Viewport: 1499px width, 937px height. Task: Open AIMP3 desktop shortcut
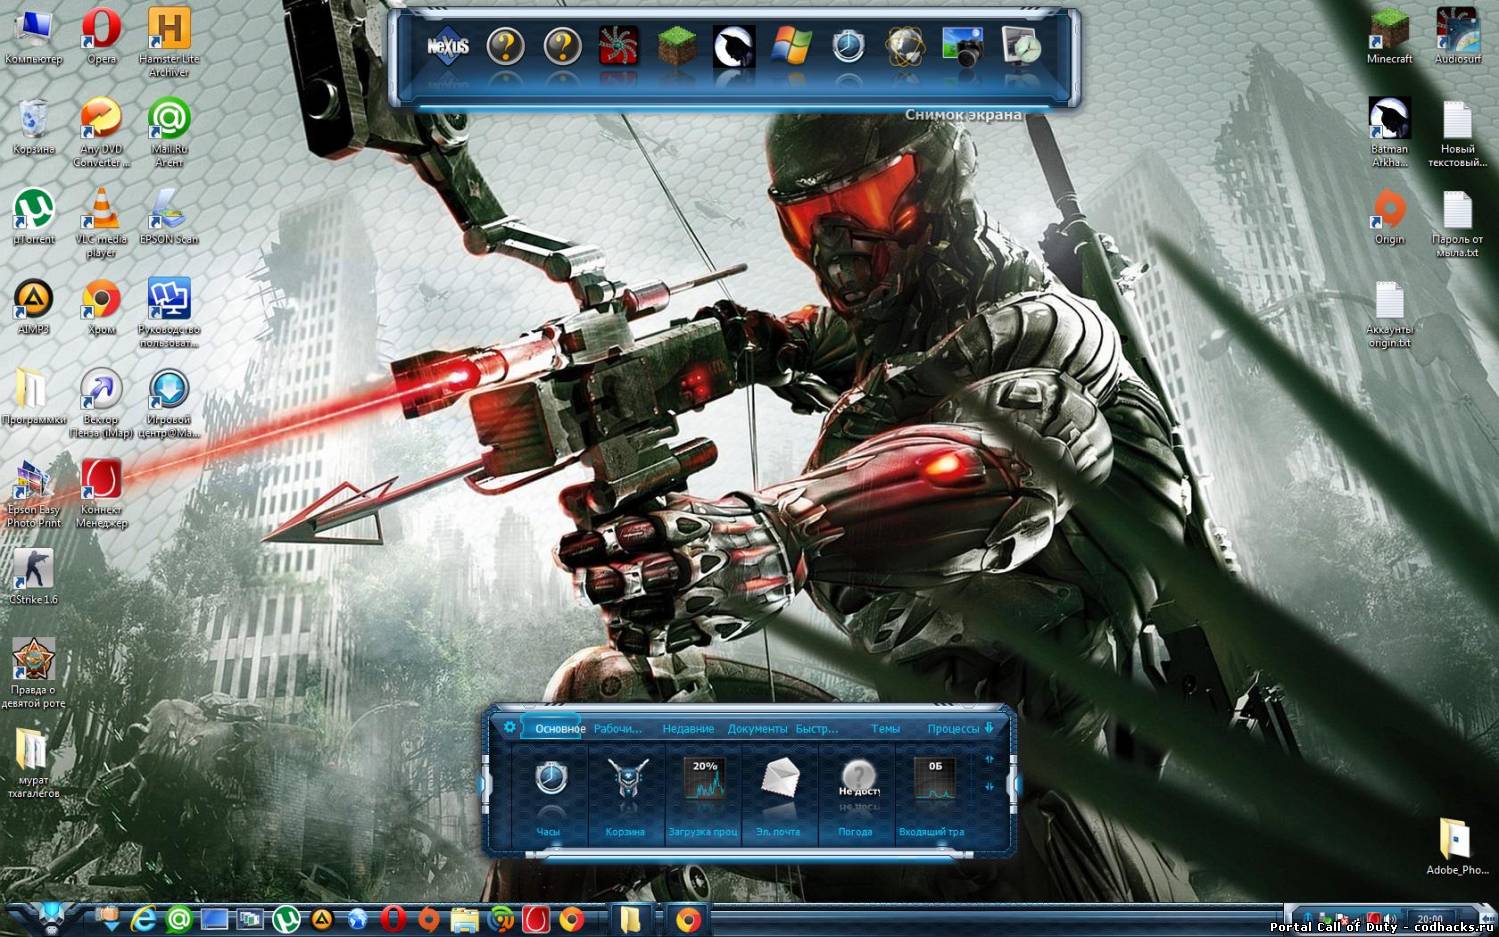point(33,307)
